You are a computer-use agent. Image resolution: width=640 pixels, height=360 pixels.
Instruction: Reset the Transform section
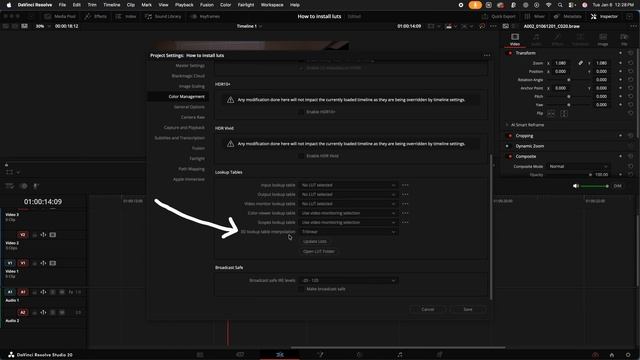tap(631, 53)
